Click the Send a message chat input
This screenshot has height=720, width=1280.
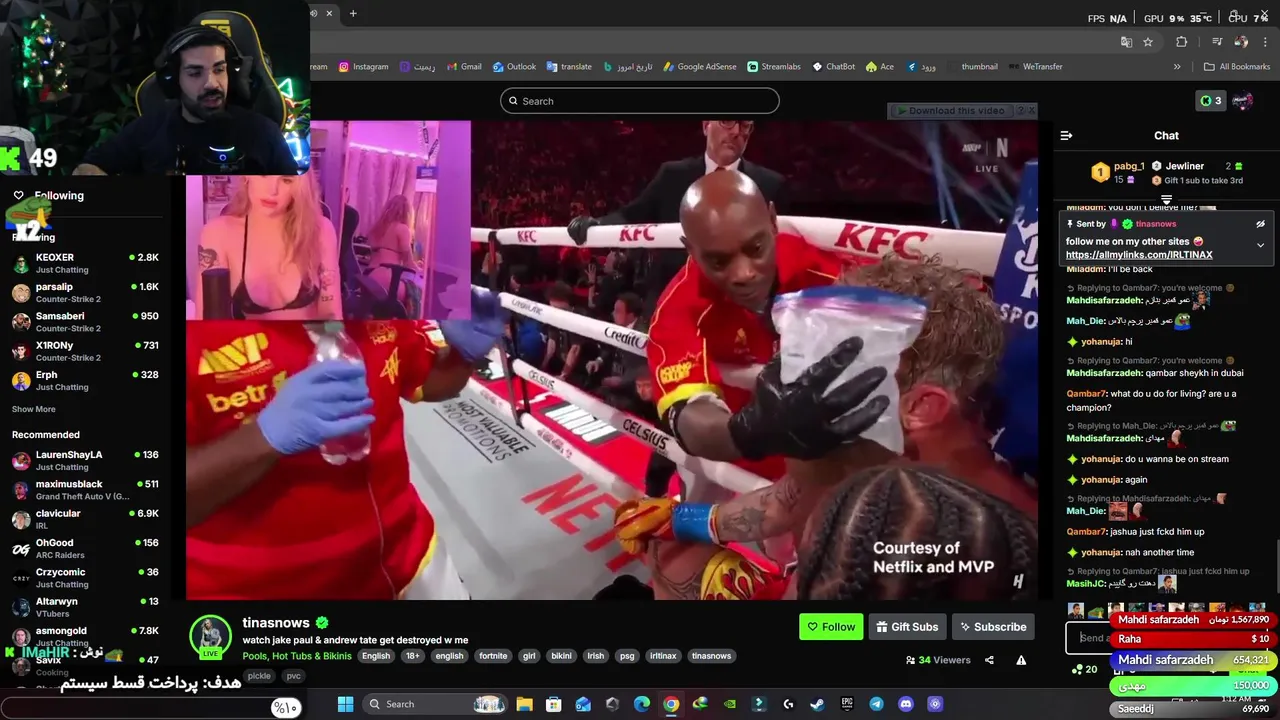pos(1090,638)
